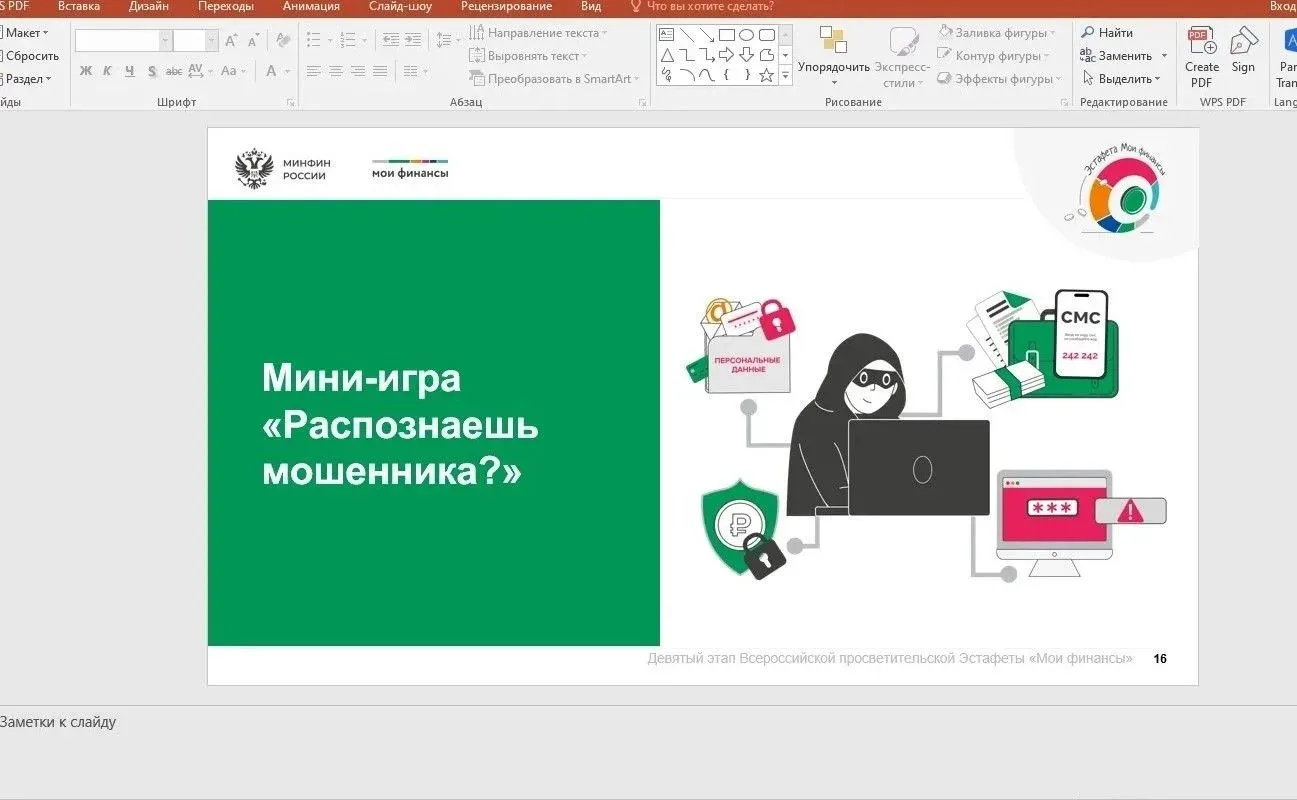Open the Вставка tab
Screen dimensions: 1297x800
coord(79,6)
